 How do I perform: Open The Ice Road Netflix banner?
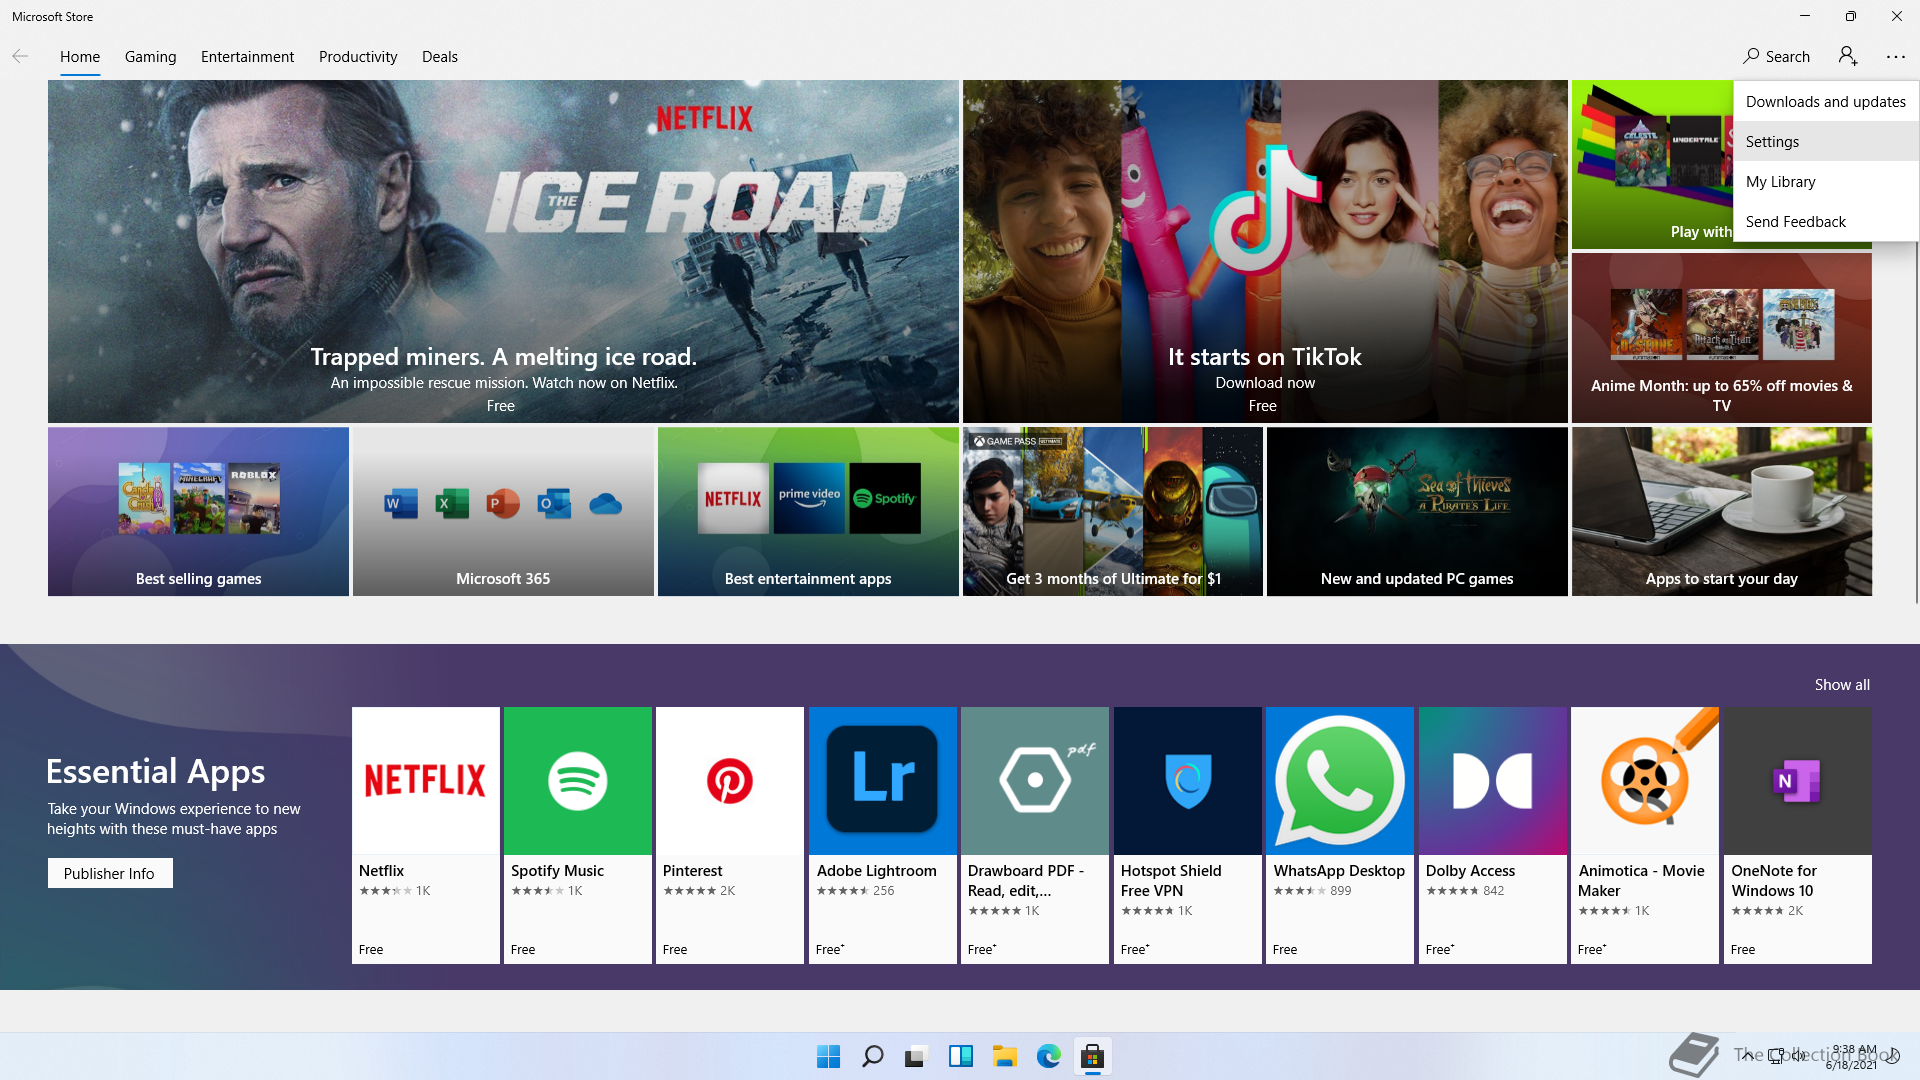pos(503,251)
